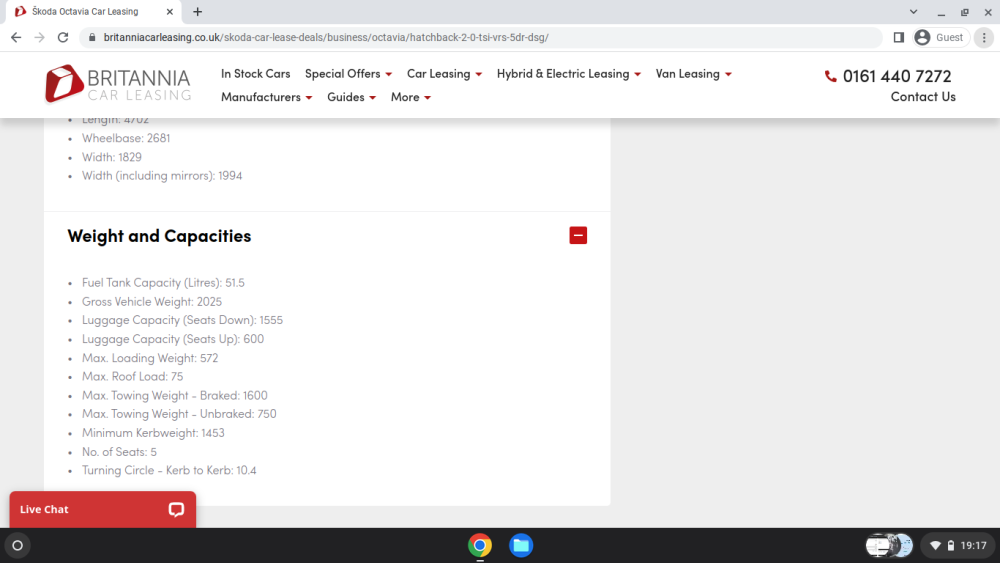Expand the Special Offers dropdown
The width and height of the screenshot is (1000, 563).
pos(348,73)
